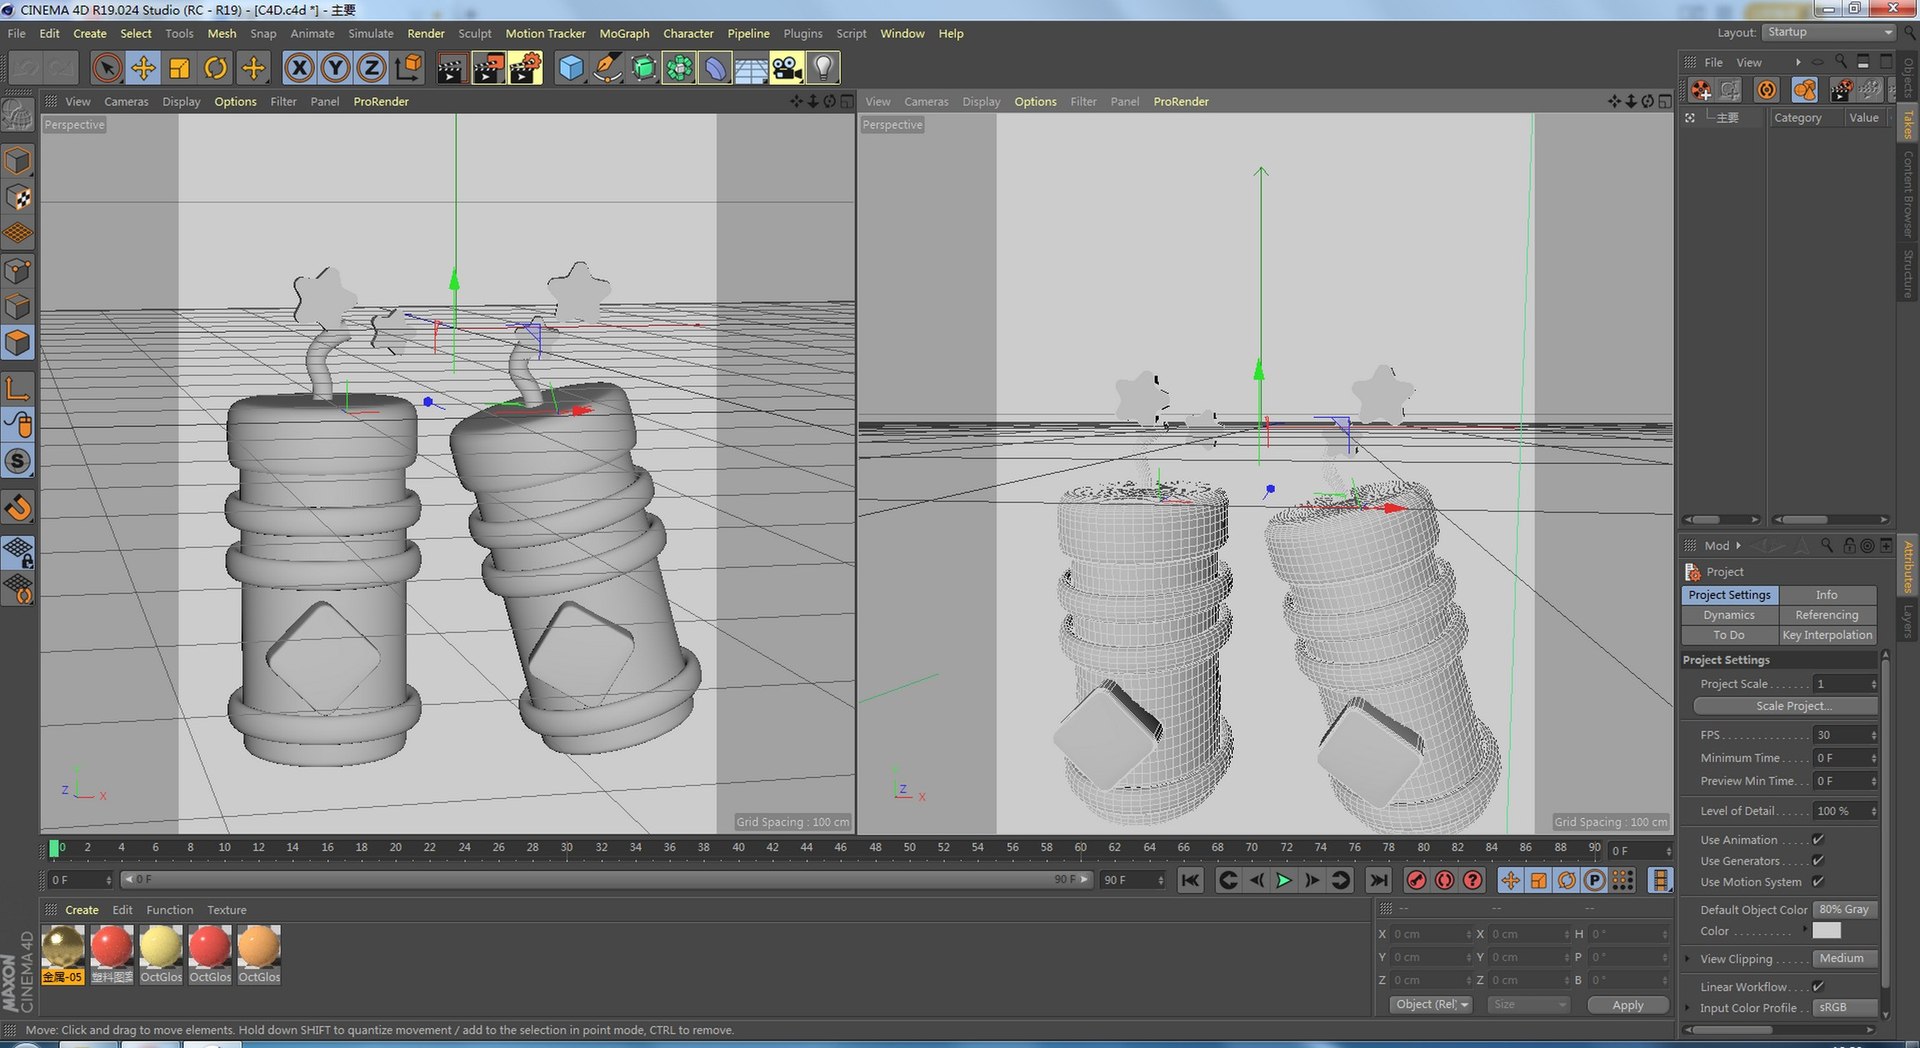The image size is (1920, 1048).
Task: Expand the Mod menu arrow
Action: [x=1739, y=545]
